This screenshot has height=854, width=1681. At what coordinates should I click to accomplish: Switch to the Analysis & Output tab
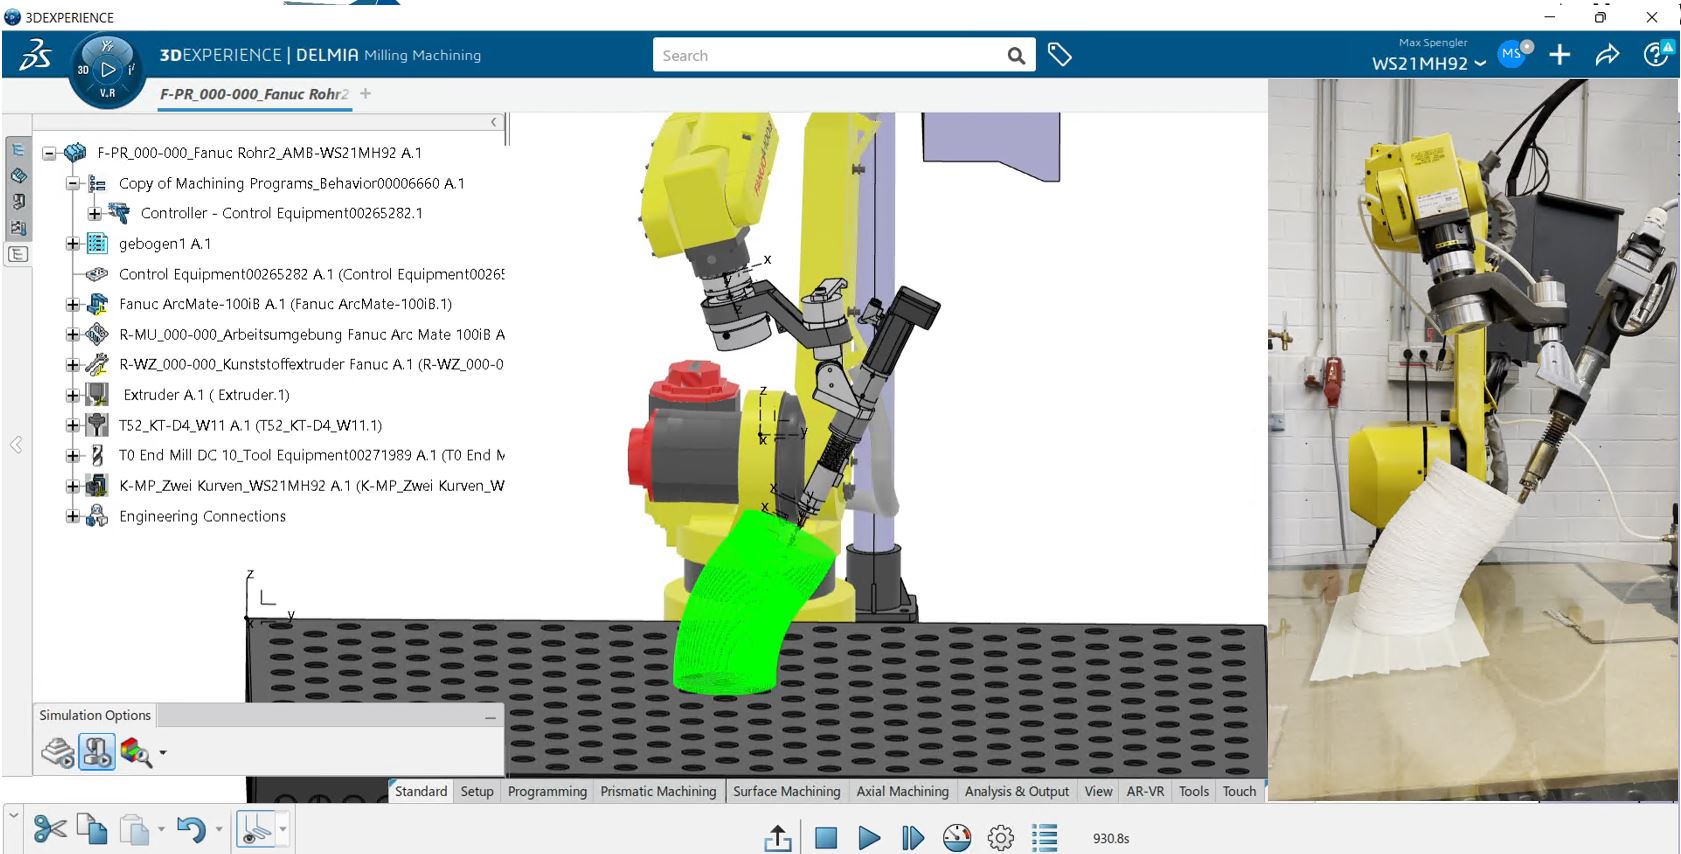pos(1016,791)
